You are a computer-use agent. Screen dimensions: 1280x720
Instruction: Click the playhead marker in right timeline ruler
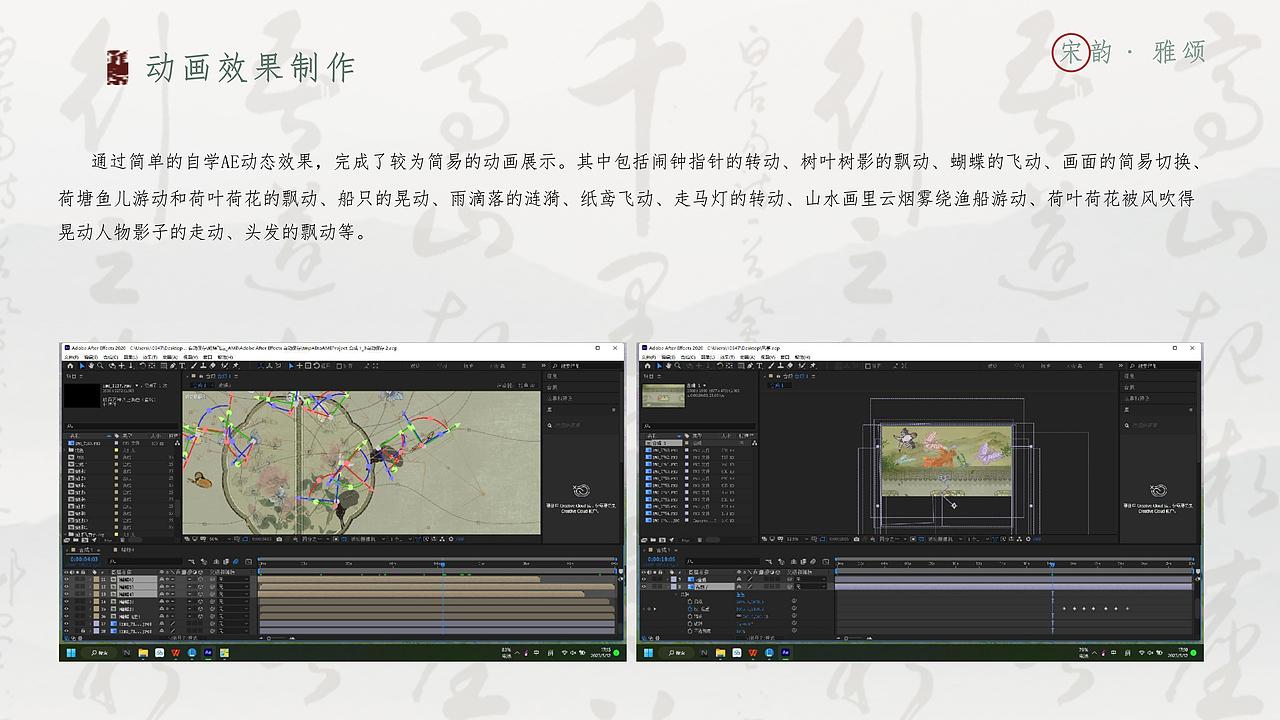click(1051, 564)
